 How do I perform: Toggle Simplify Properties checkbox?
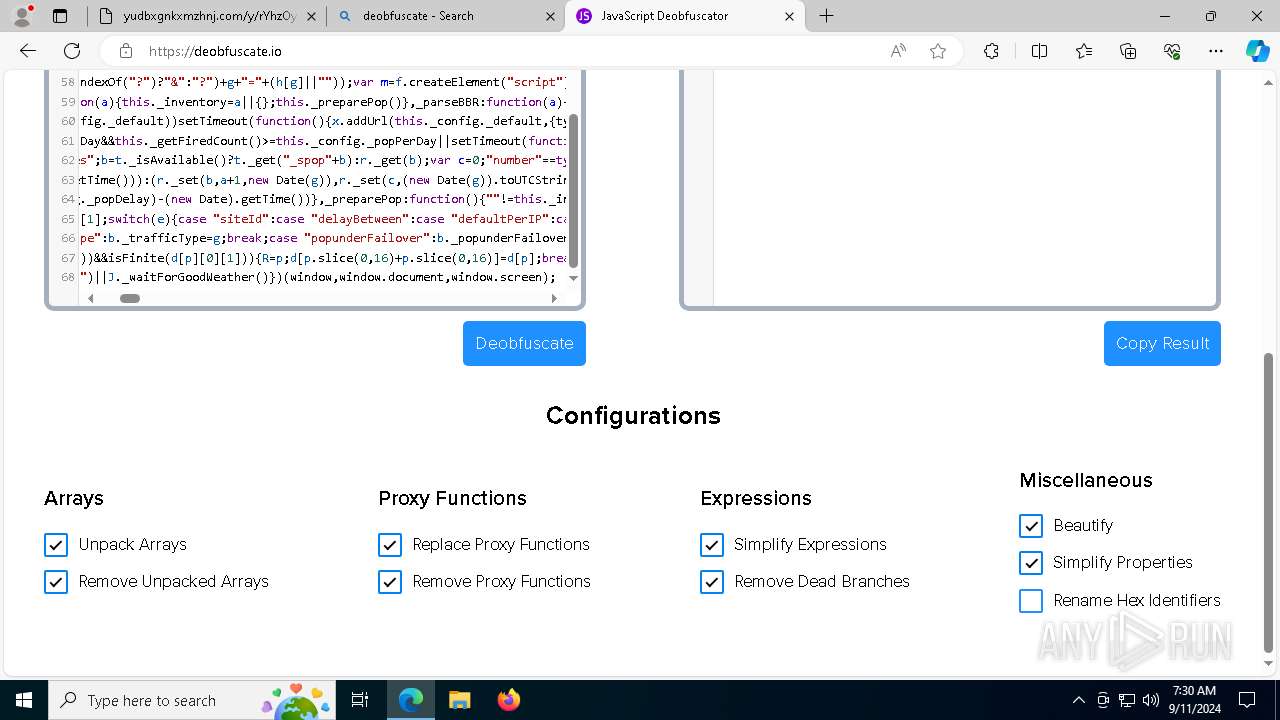[1031, 563]
